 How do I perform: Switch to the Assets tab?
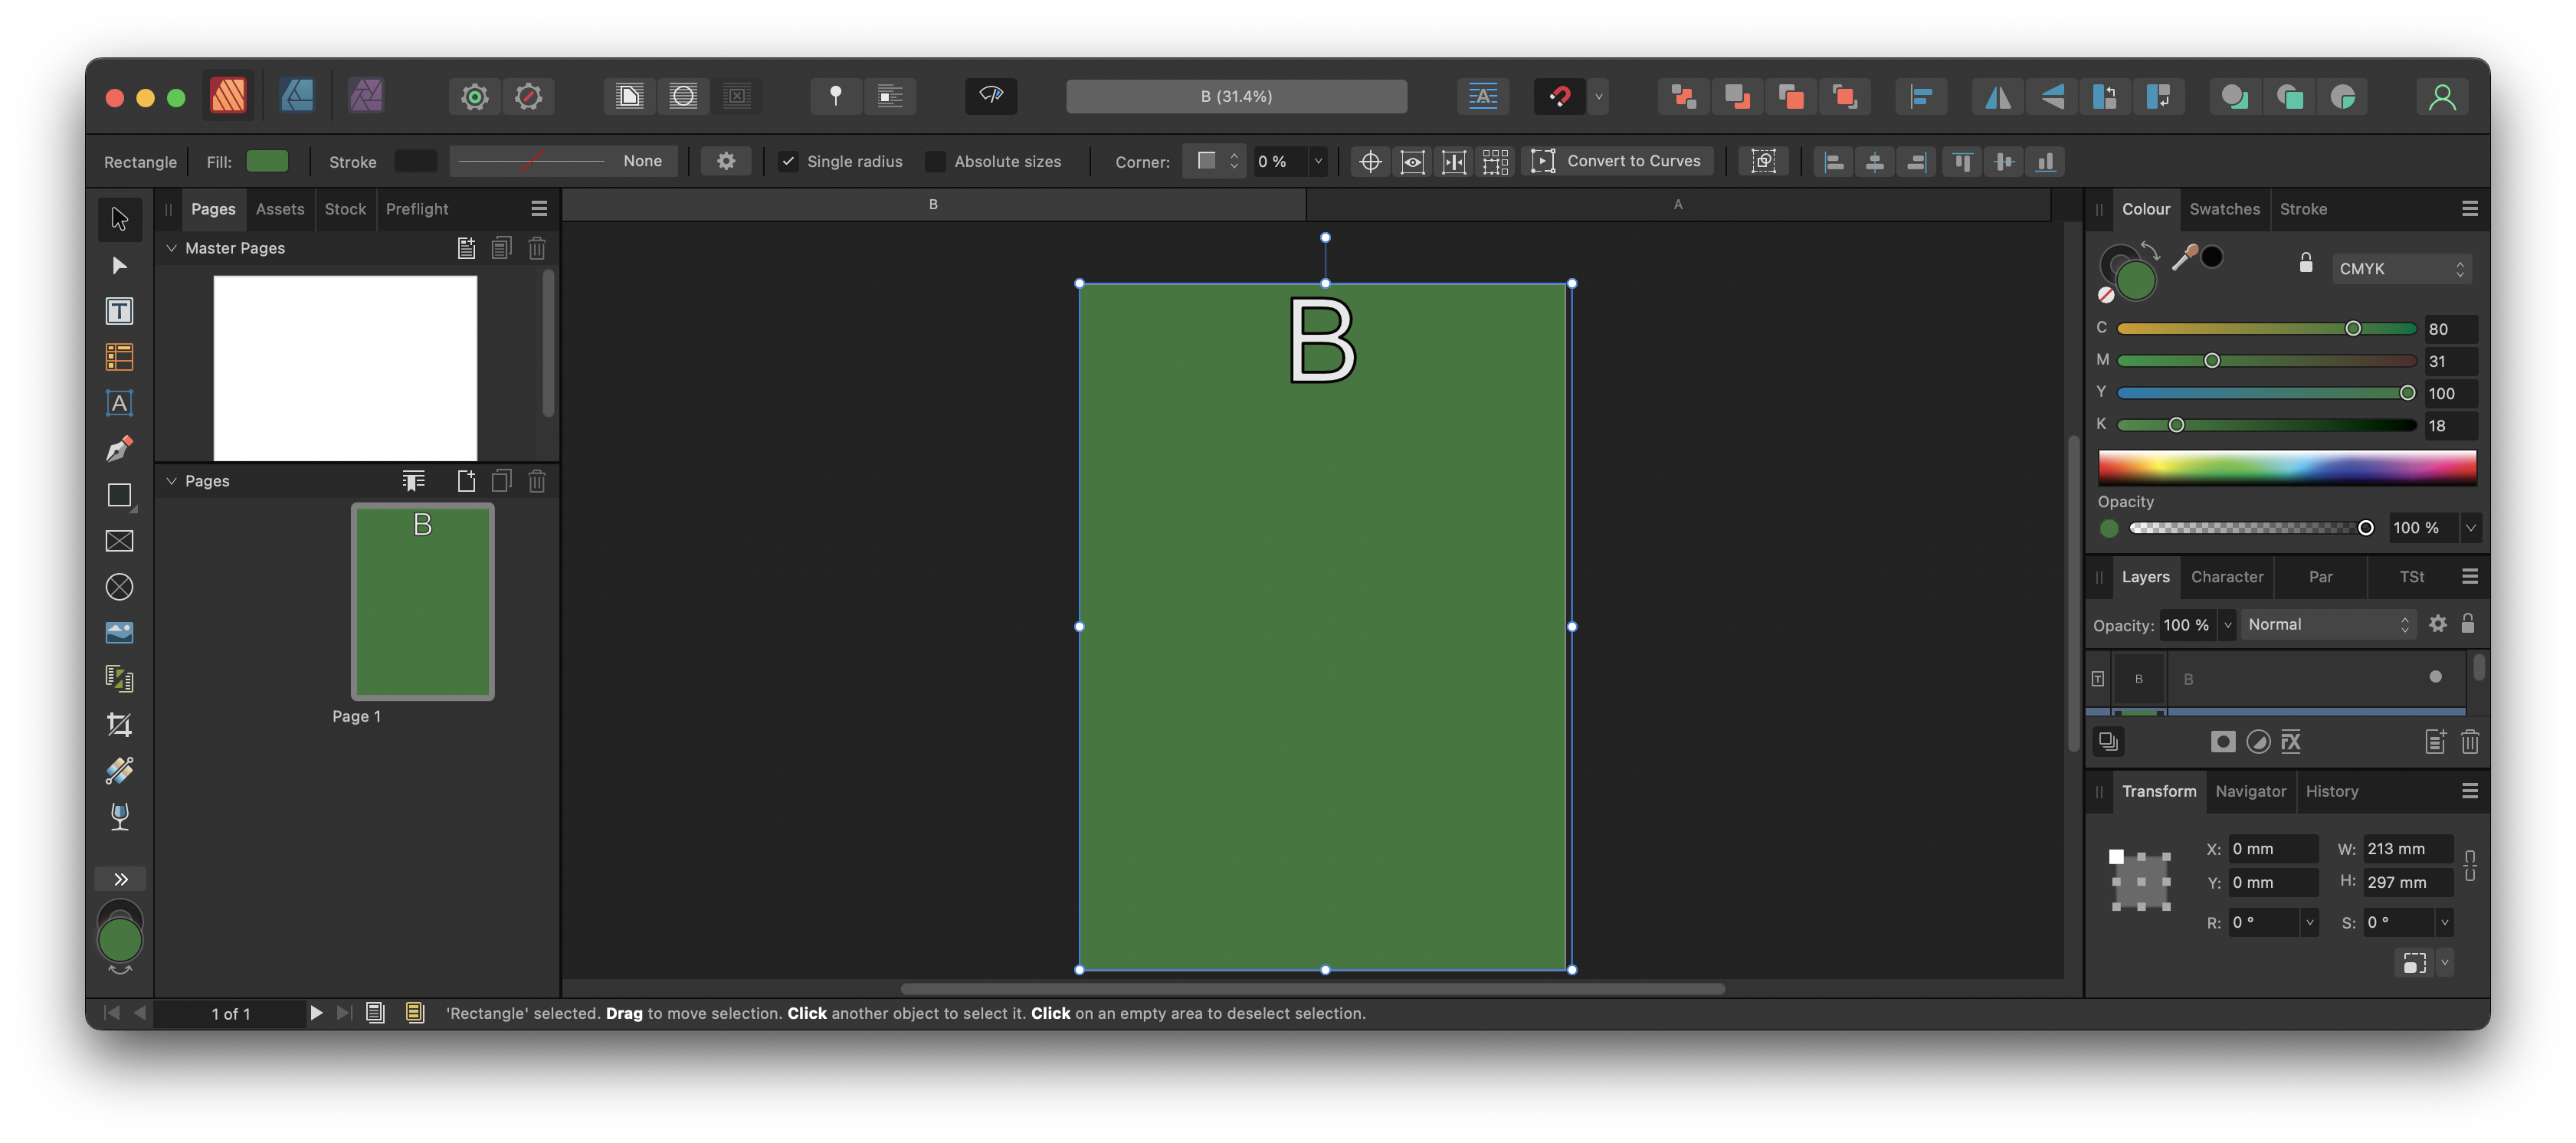click(280, 209)
